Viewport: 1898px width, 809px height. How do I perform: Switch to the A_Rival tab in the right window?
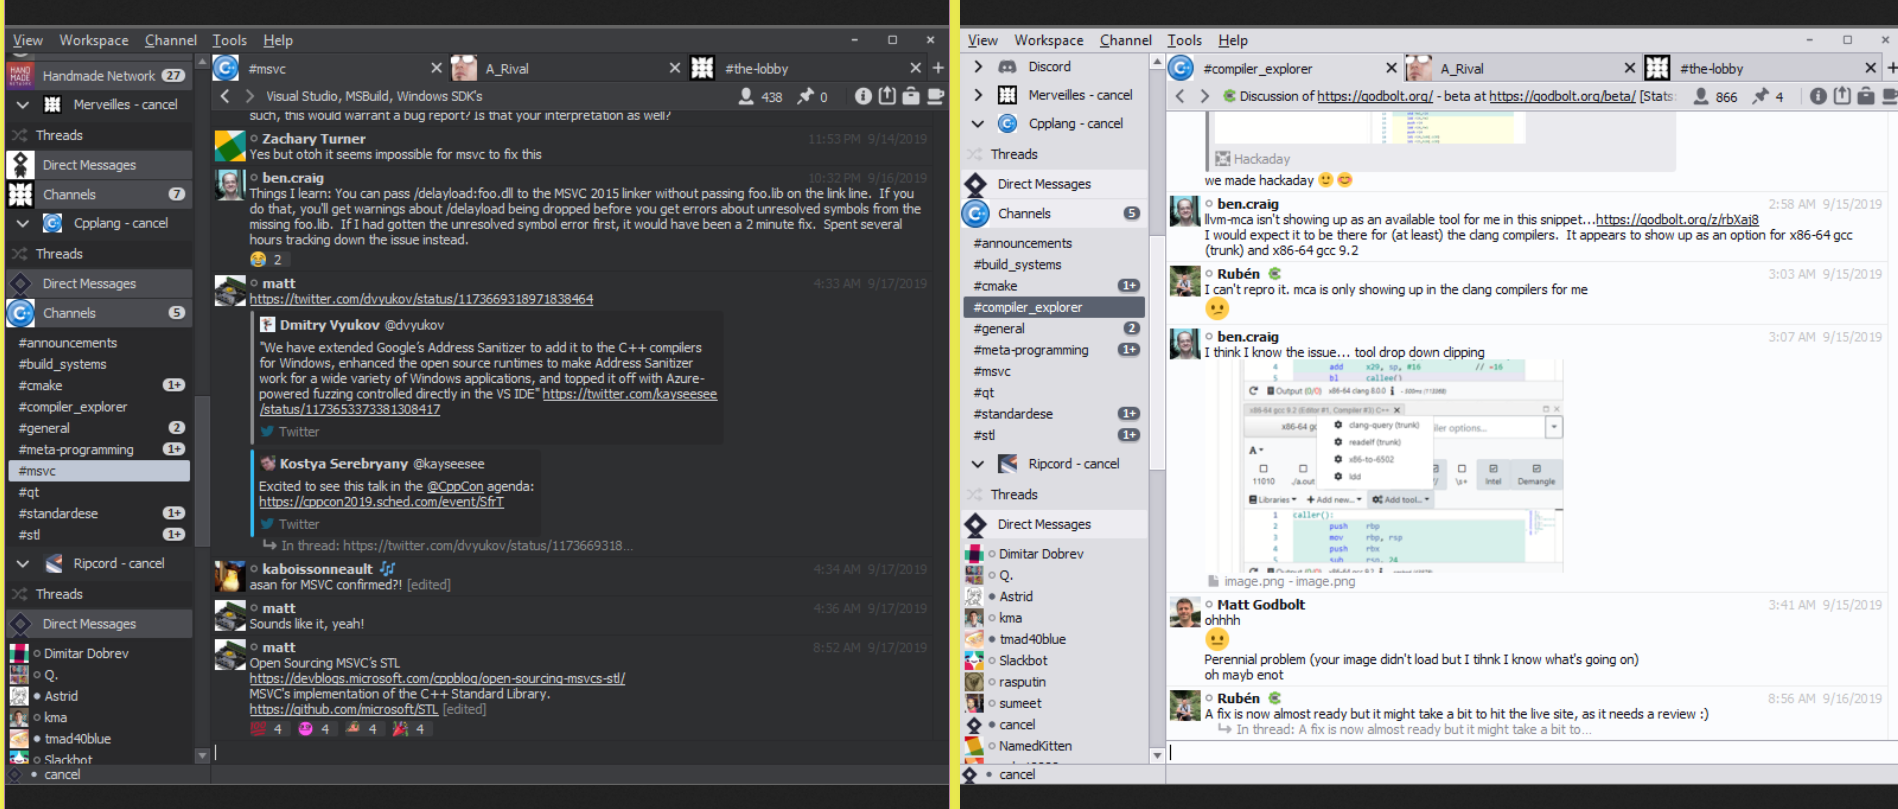coord(1521,68)
